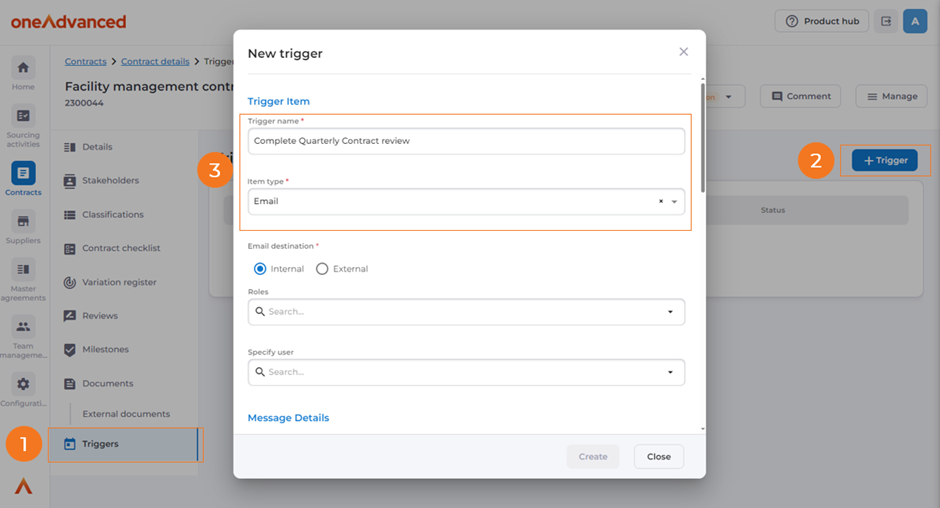Open Configuration gear icon
The width and height of the screenshot is (940, 508).
tap(23, 384)
